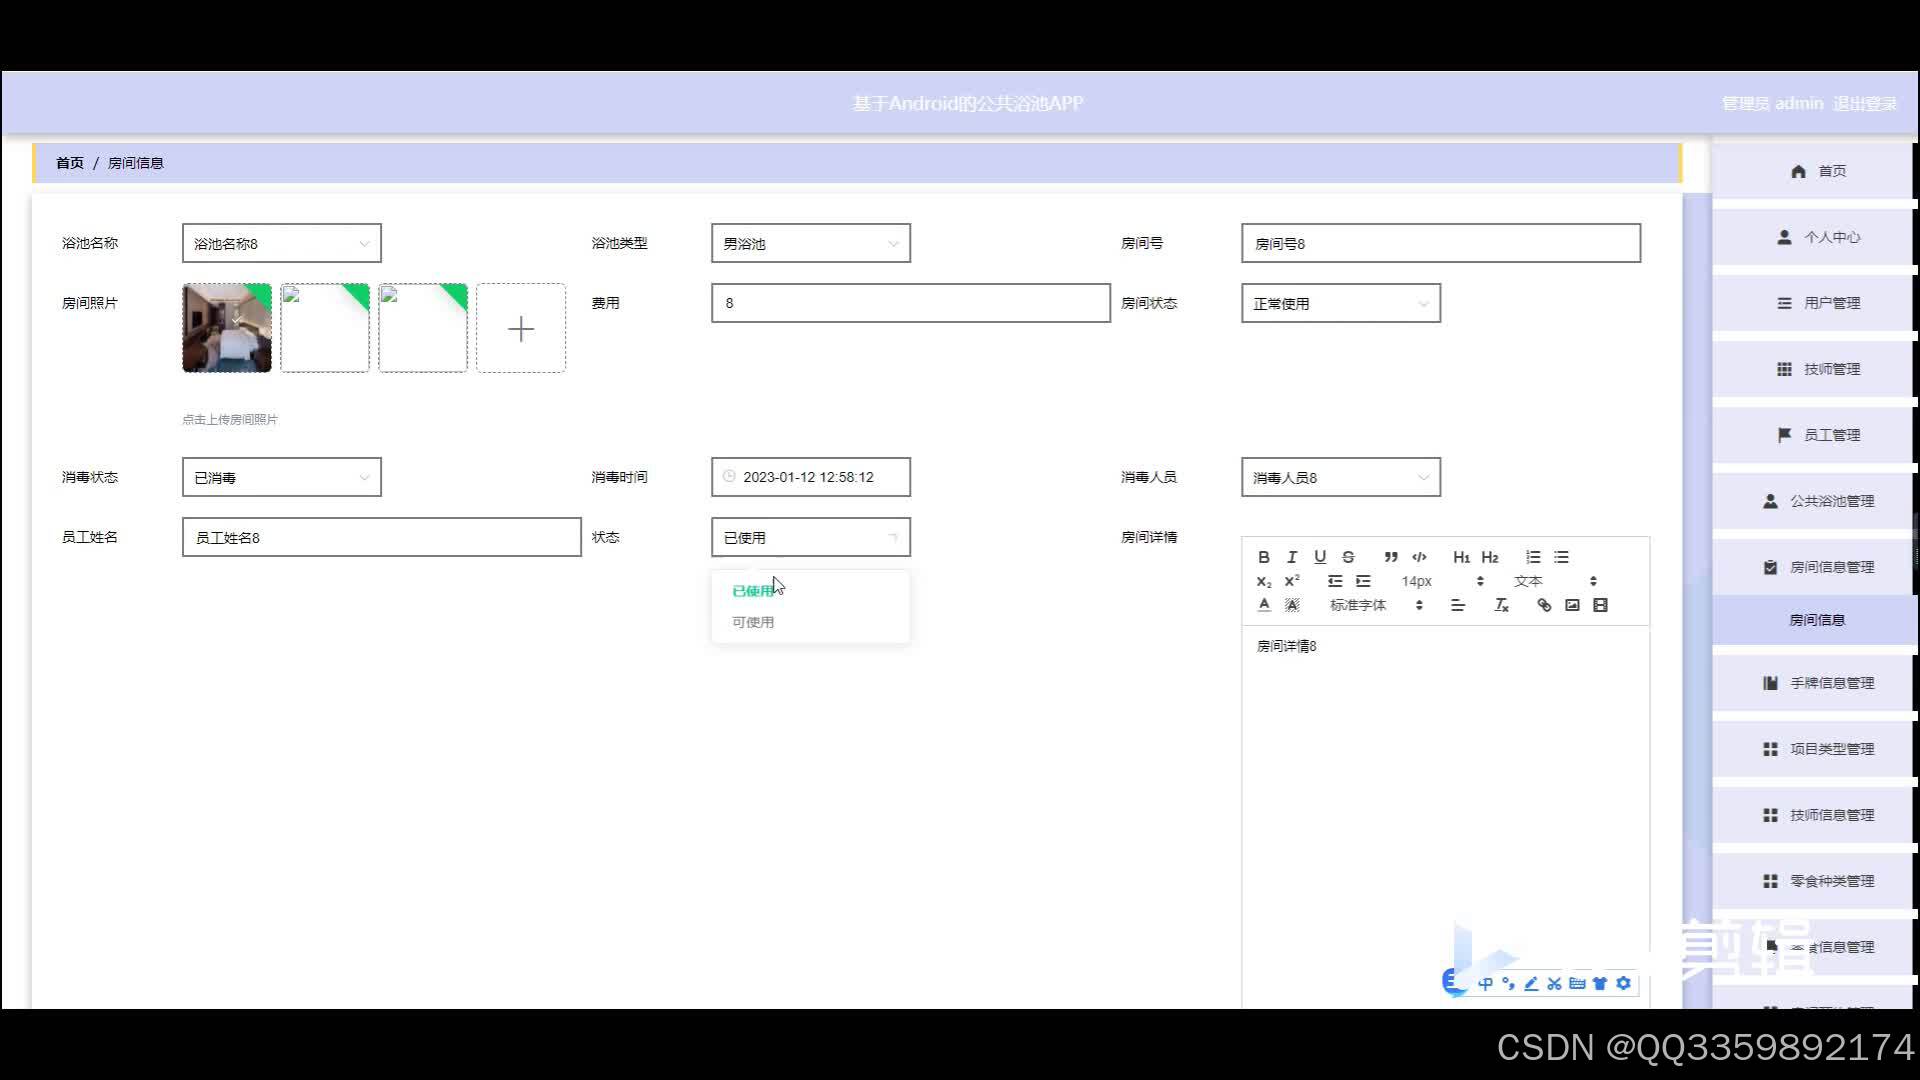Click the 房间号 input field
The height and width of the screenshot is (1080, 1920).
click(1440, 243)
